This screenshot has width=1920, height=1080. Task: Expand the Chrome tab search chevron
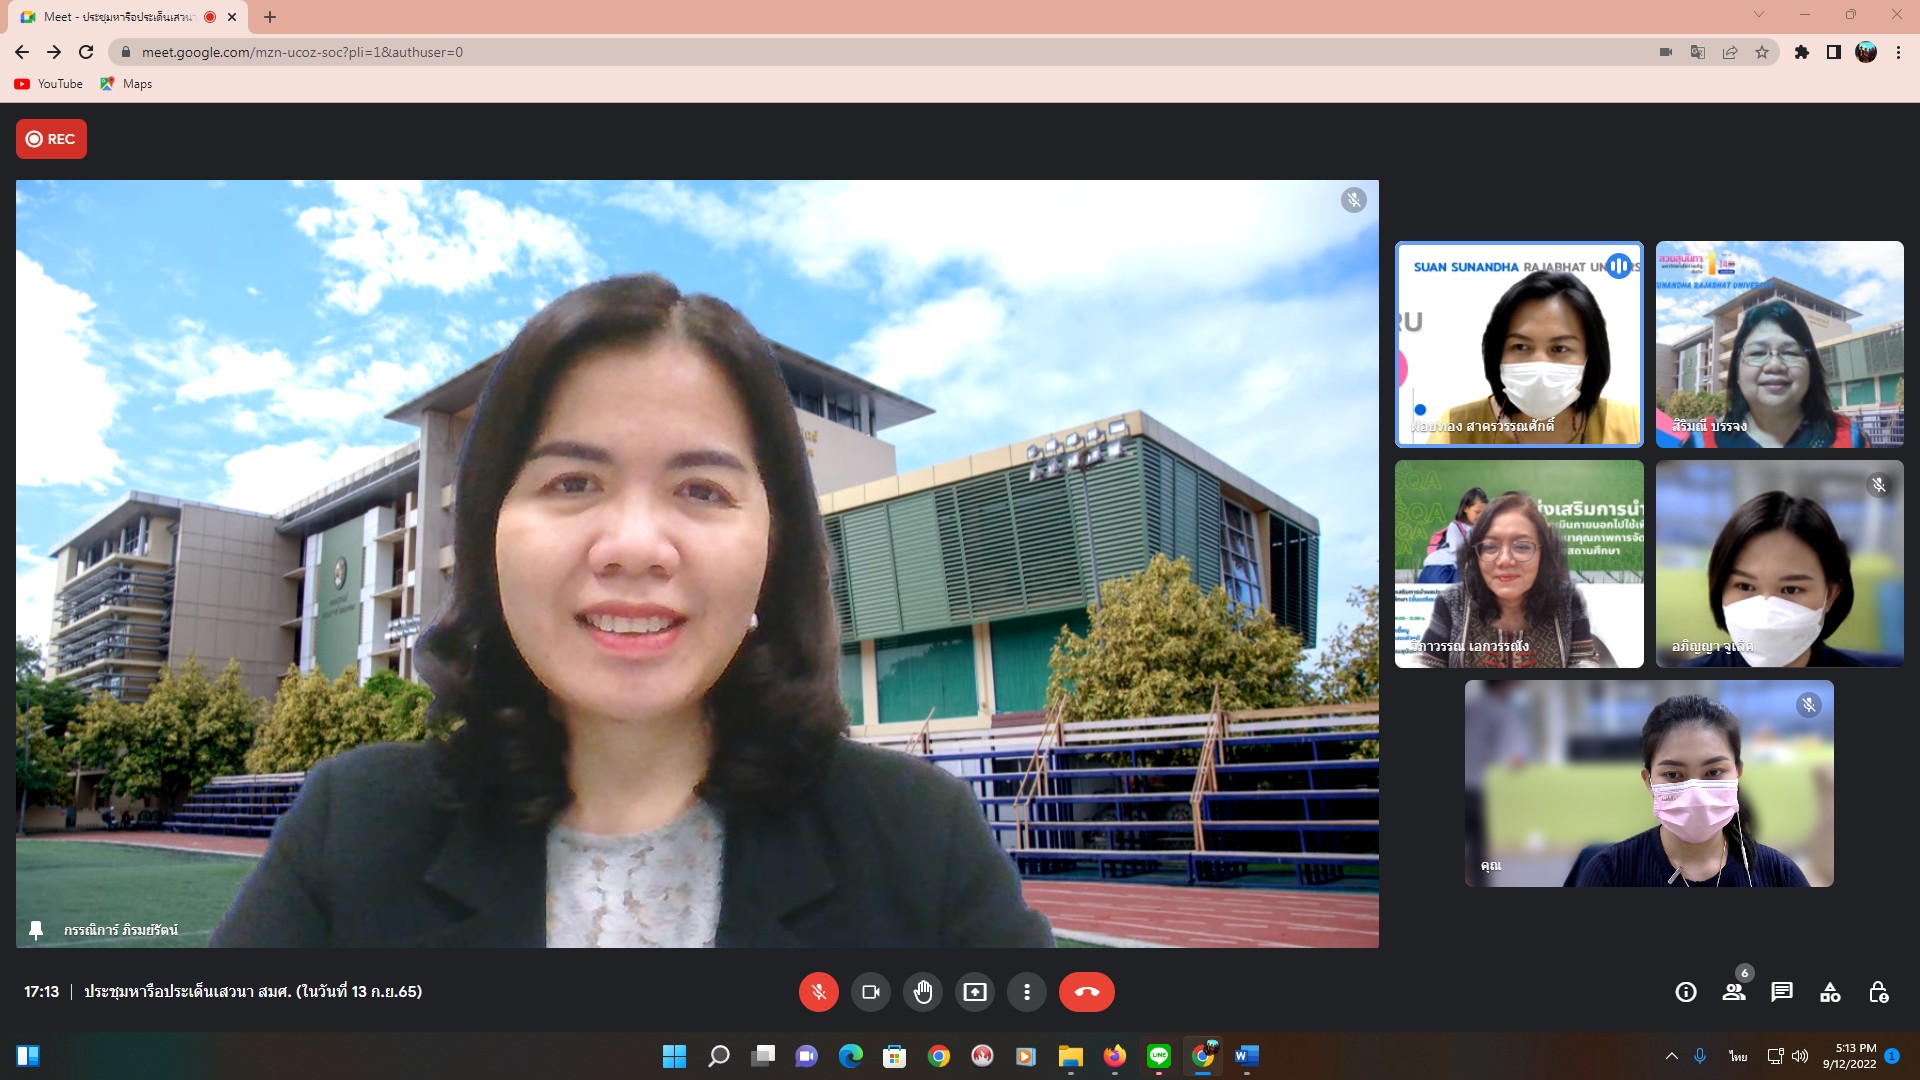pyautogui.click(x=1759, y=15)
